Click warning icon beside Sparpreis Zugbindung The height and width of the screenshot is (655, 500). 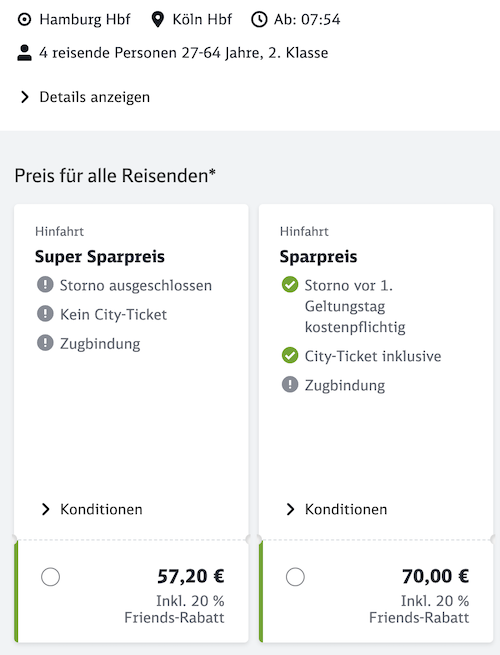click(290, 384)
